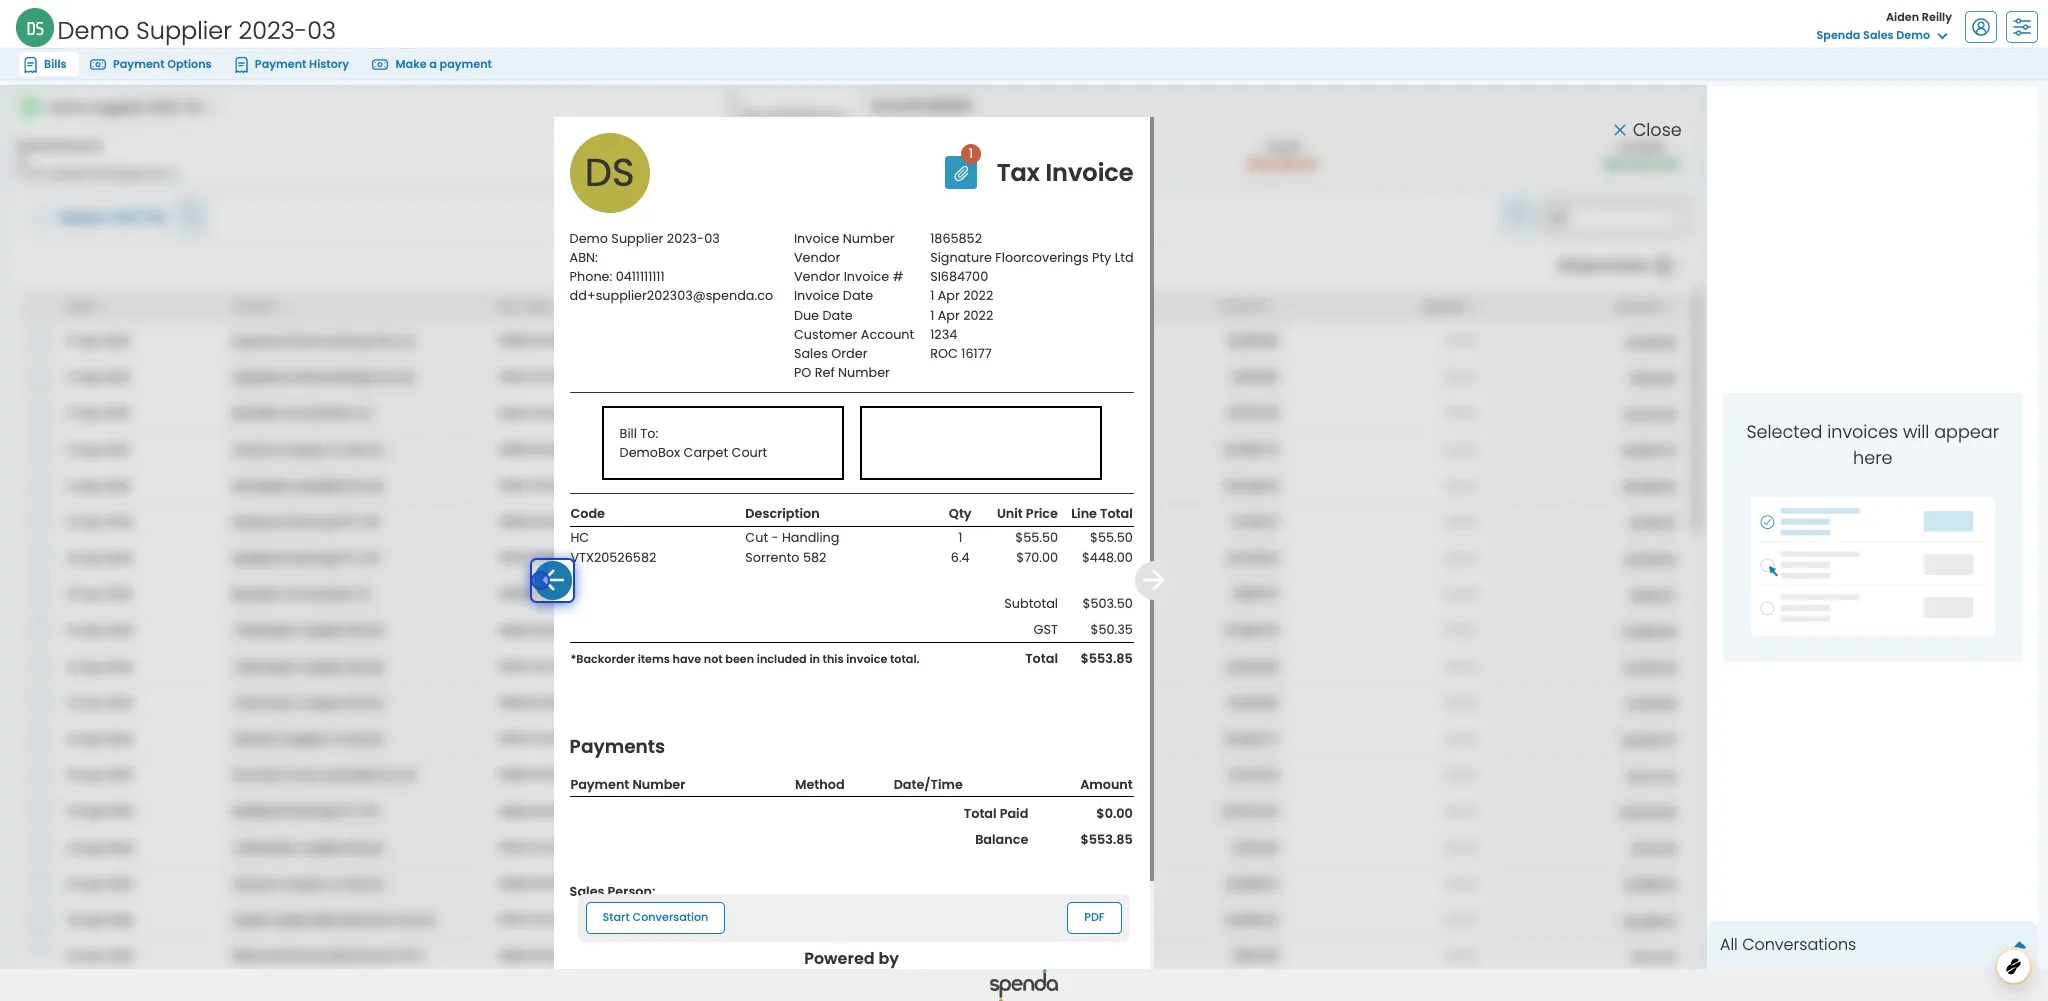
Task: Expand the All Conversations panel
Action: (1872, 944)
